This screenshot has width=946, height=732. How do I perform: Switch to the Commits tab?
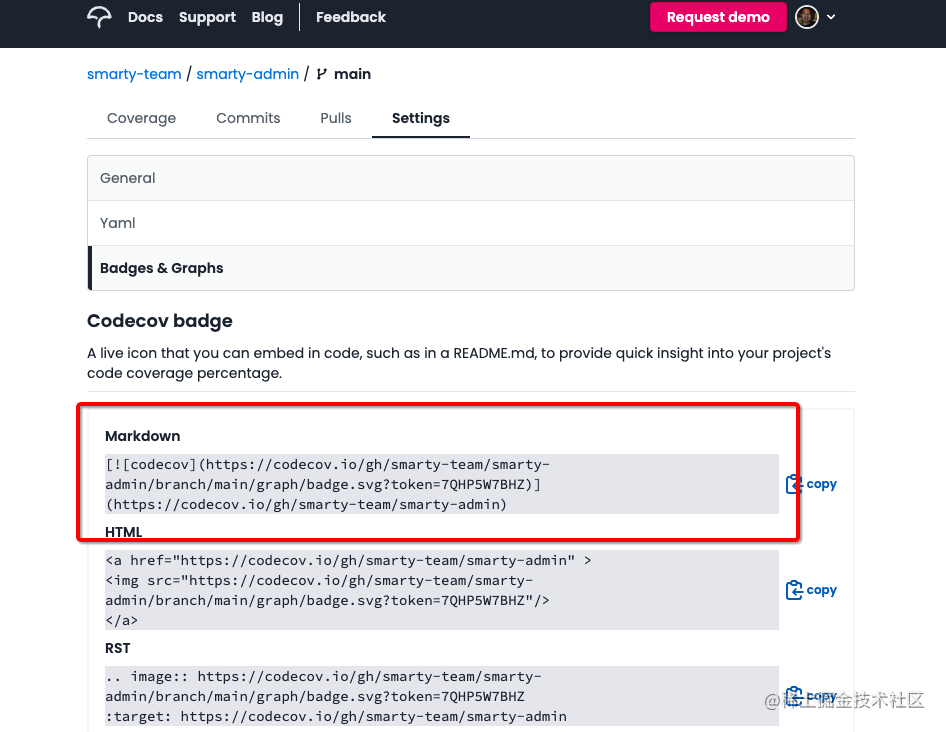248,118
